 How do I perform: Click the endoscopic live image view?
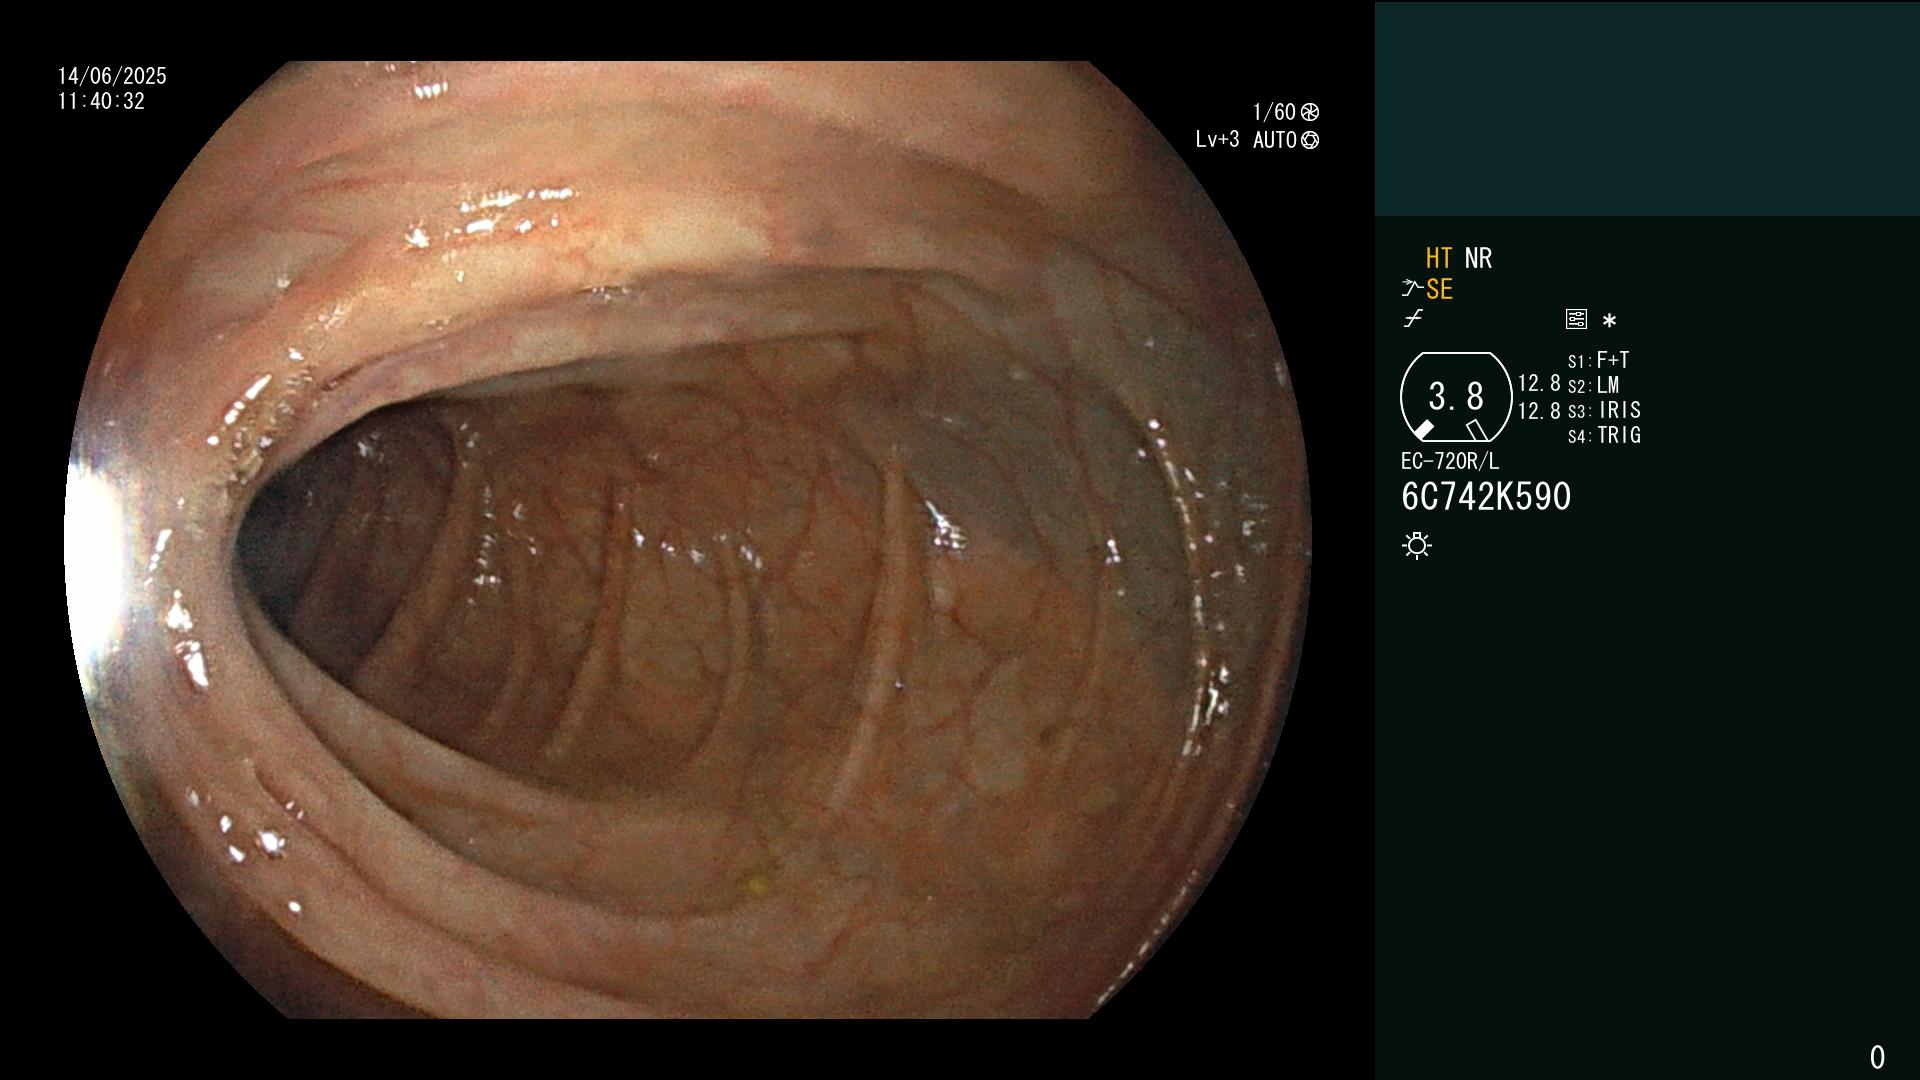688,540
